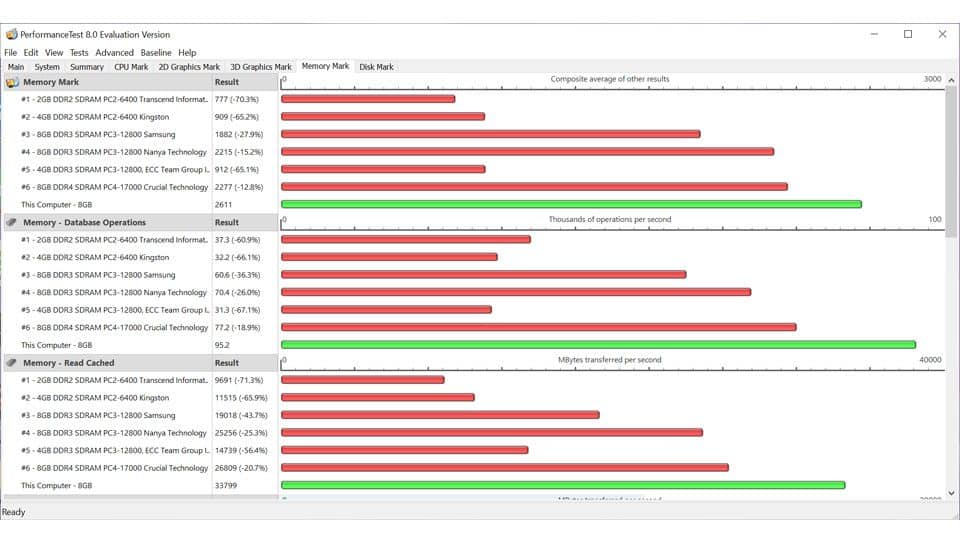This screenshot has height=540, width=960.
Task: Click the vertical scrollbar thumb
Action: 951,162
